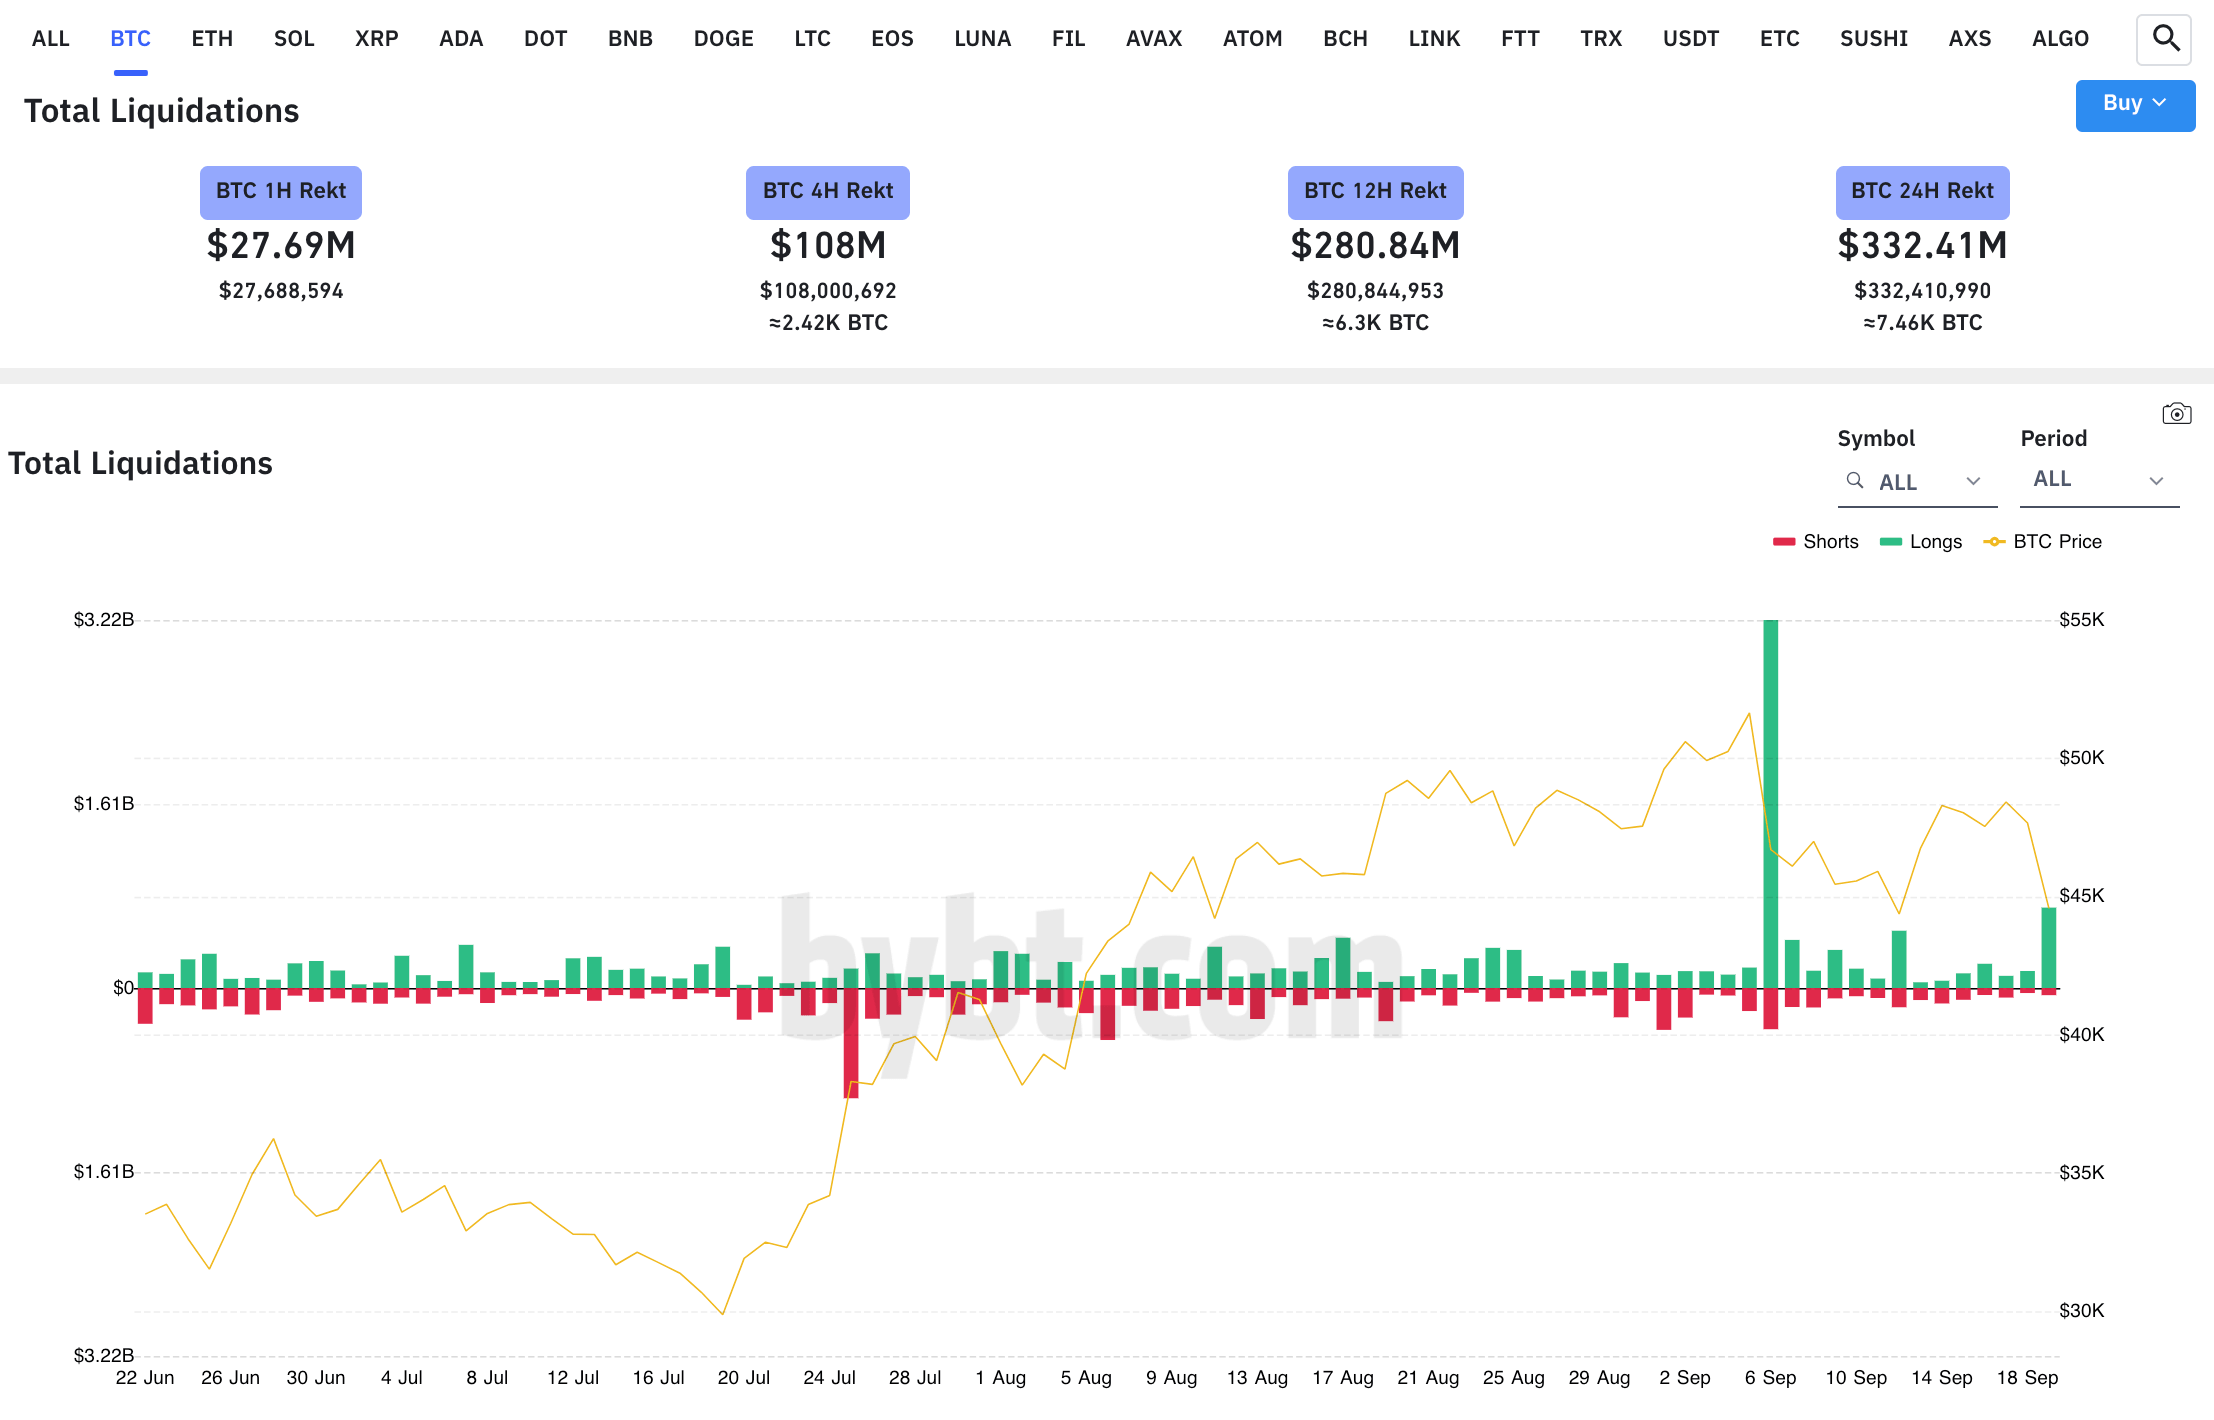This screenshot has height=1420, width=2214.
Task: Click the Shorts legend color marker
Action: [1784, 541]
